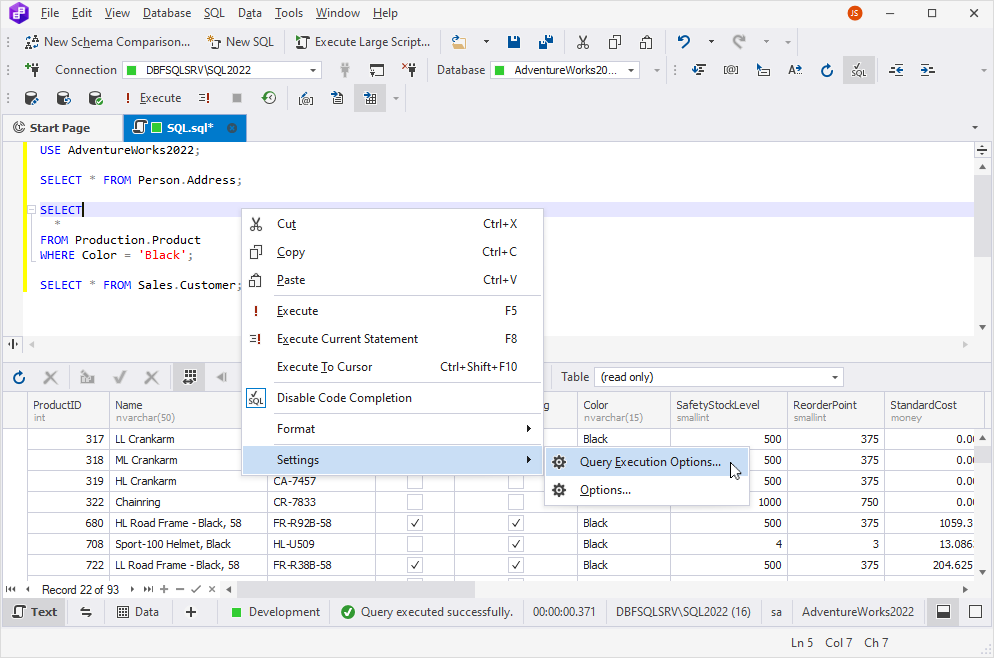Viewport: 994px width, 658px height.
Task: Click the user avatar JS icon
Action: (855, 13)
